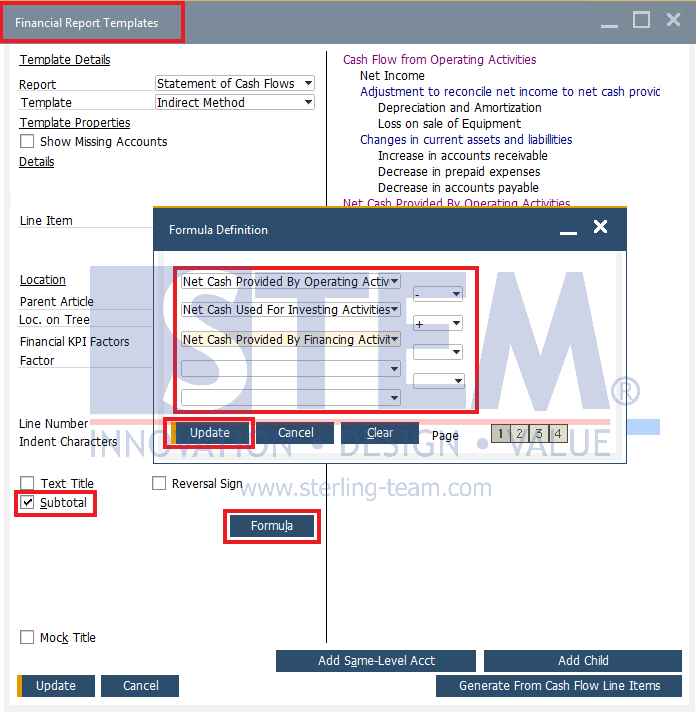The image size is (696, 712).
Task: Go to formula page 2
Action: pyautogui.click(x=519, y=434)
